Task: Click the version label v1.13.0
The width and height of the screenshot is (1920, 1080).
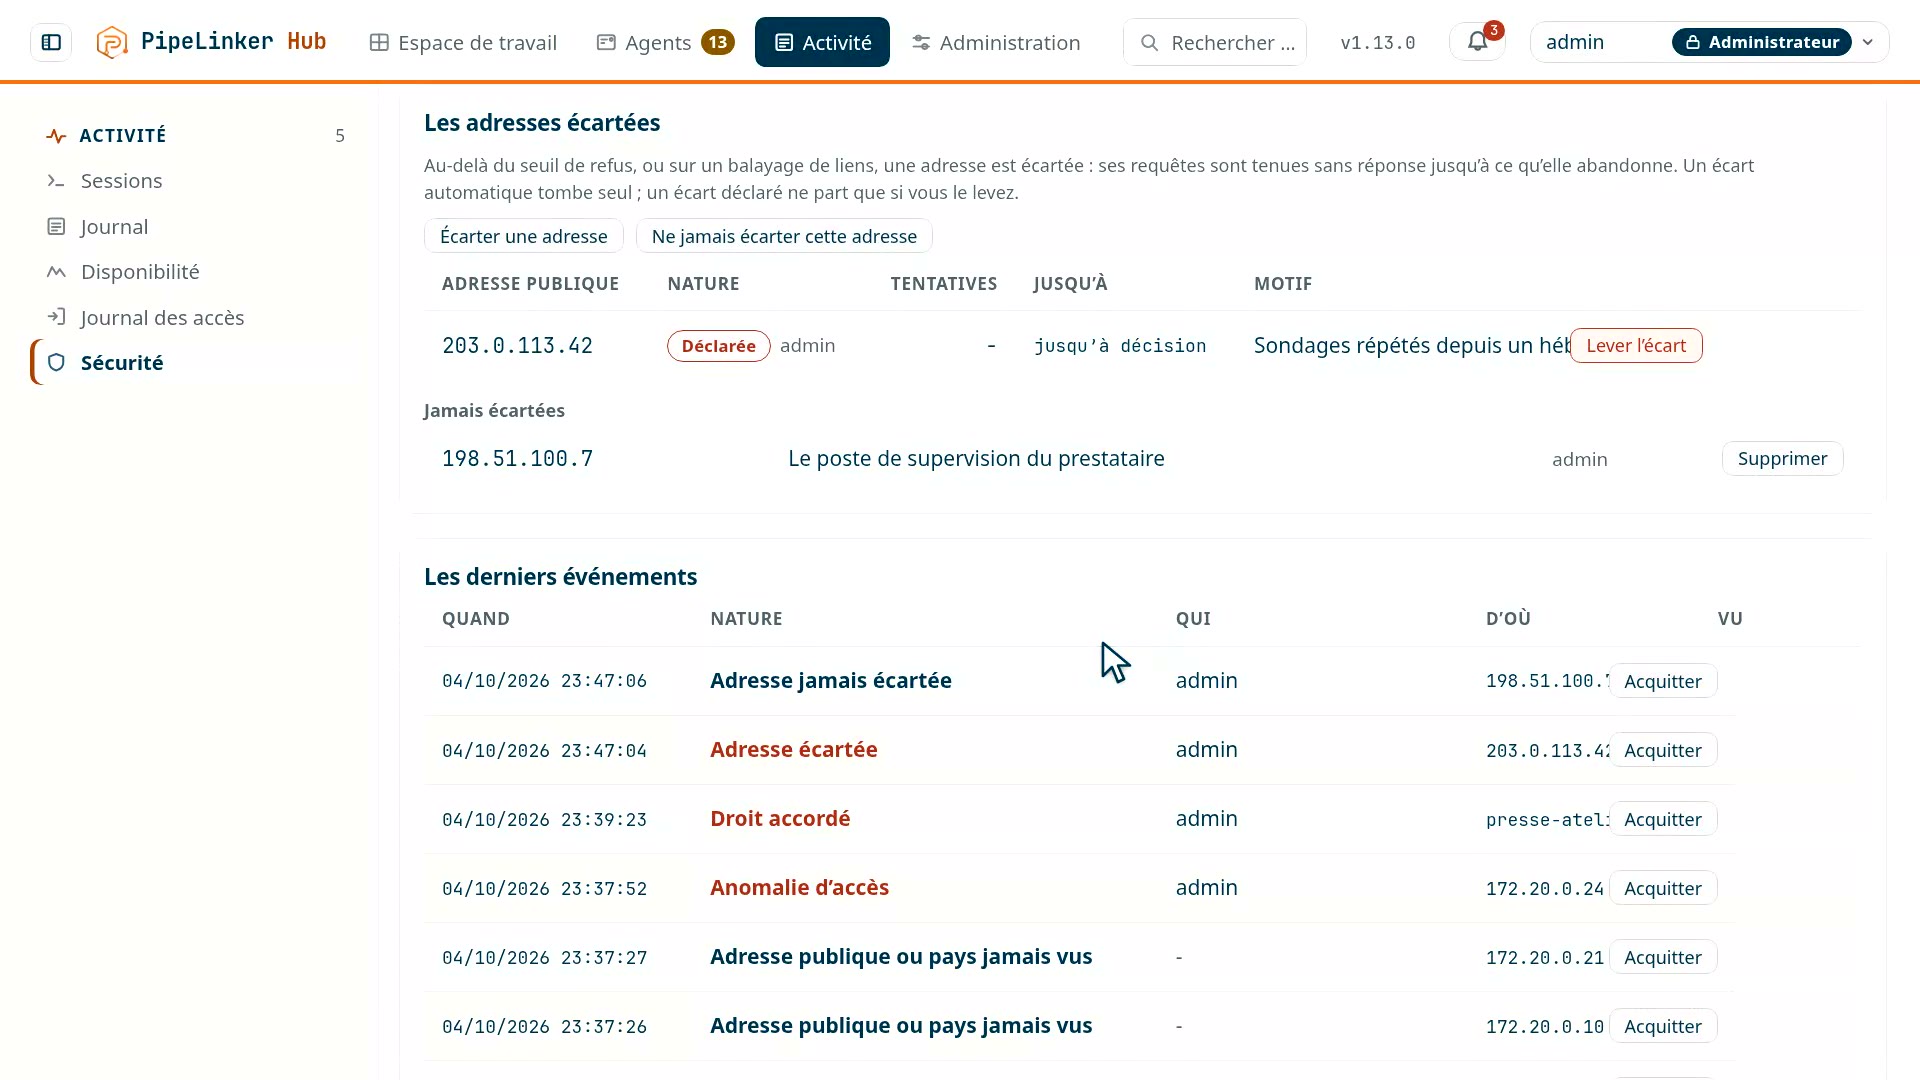Action: click(1377, 42)
